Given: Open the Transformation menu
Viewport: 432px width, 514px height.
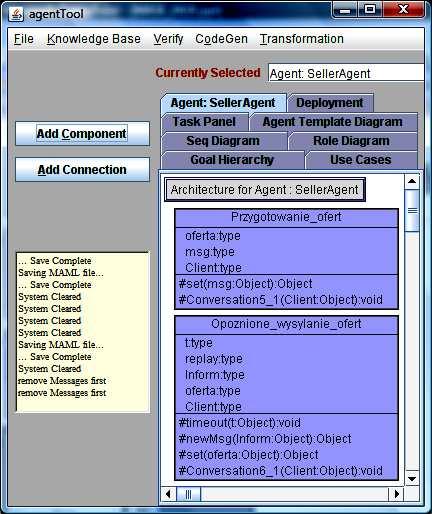Looking at the screenshot, I should (302, 39).
